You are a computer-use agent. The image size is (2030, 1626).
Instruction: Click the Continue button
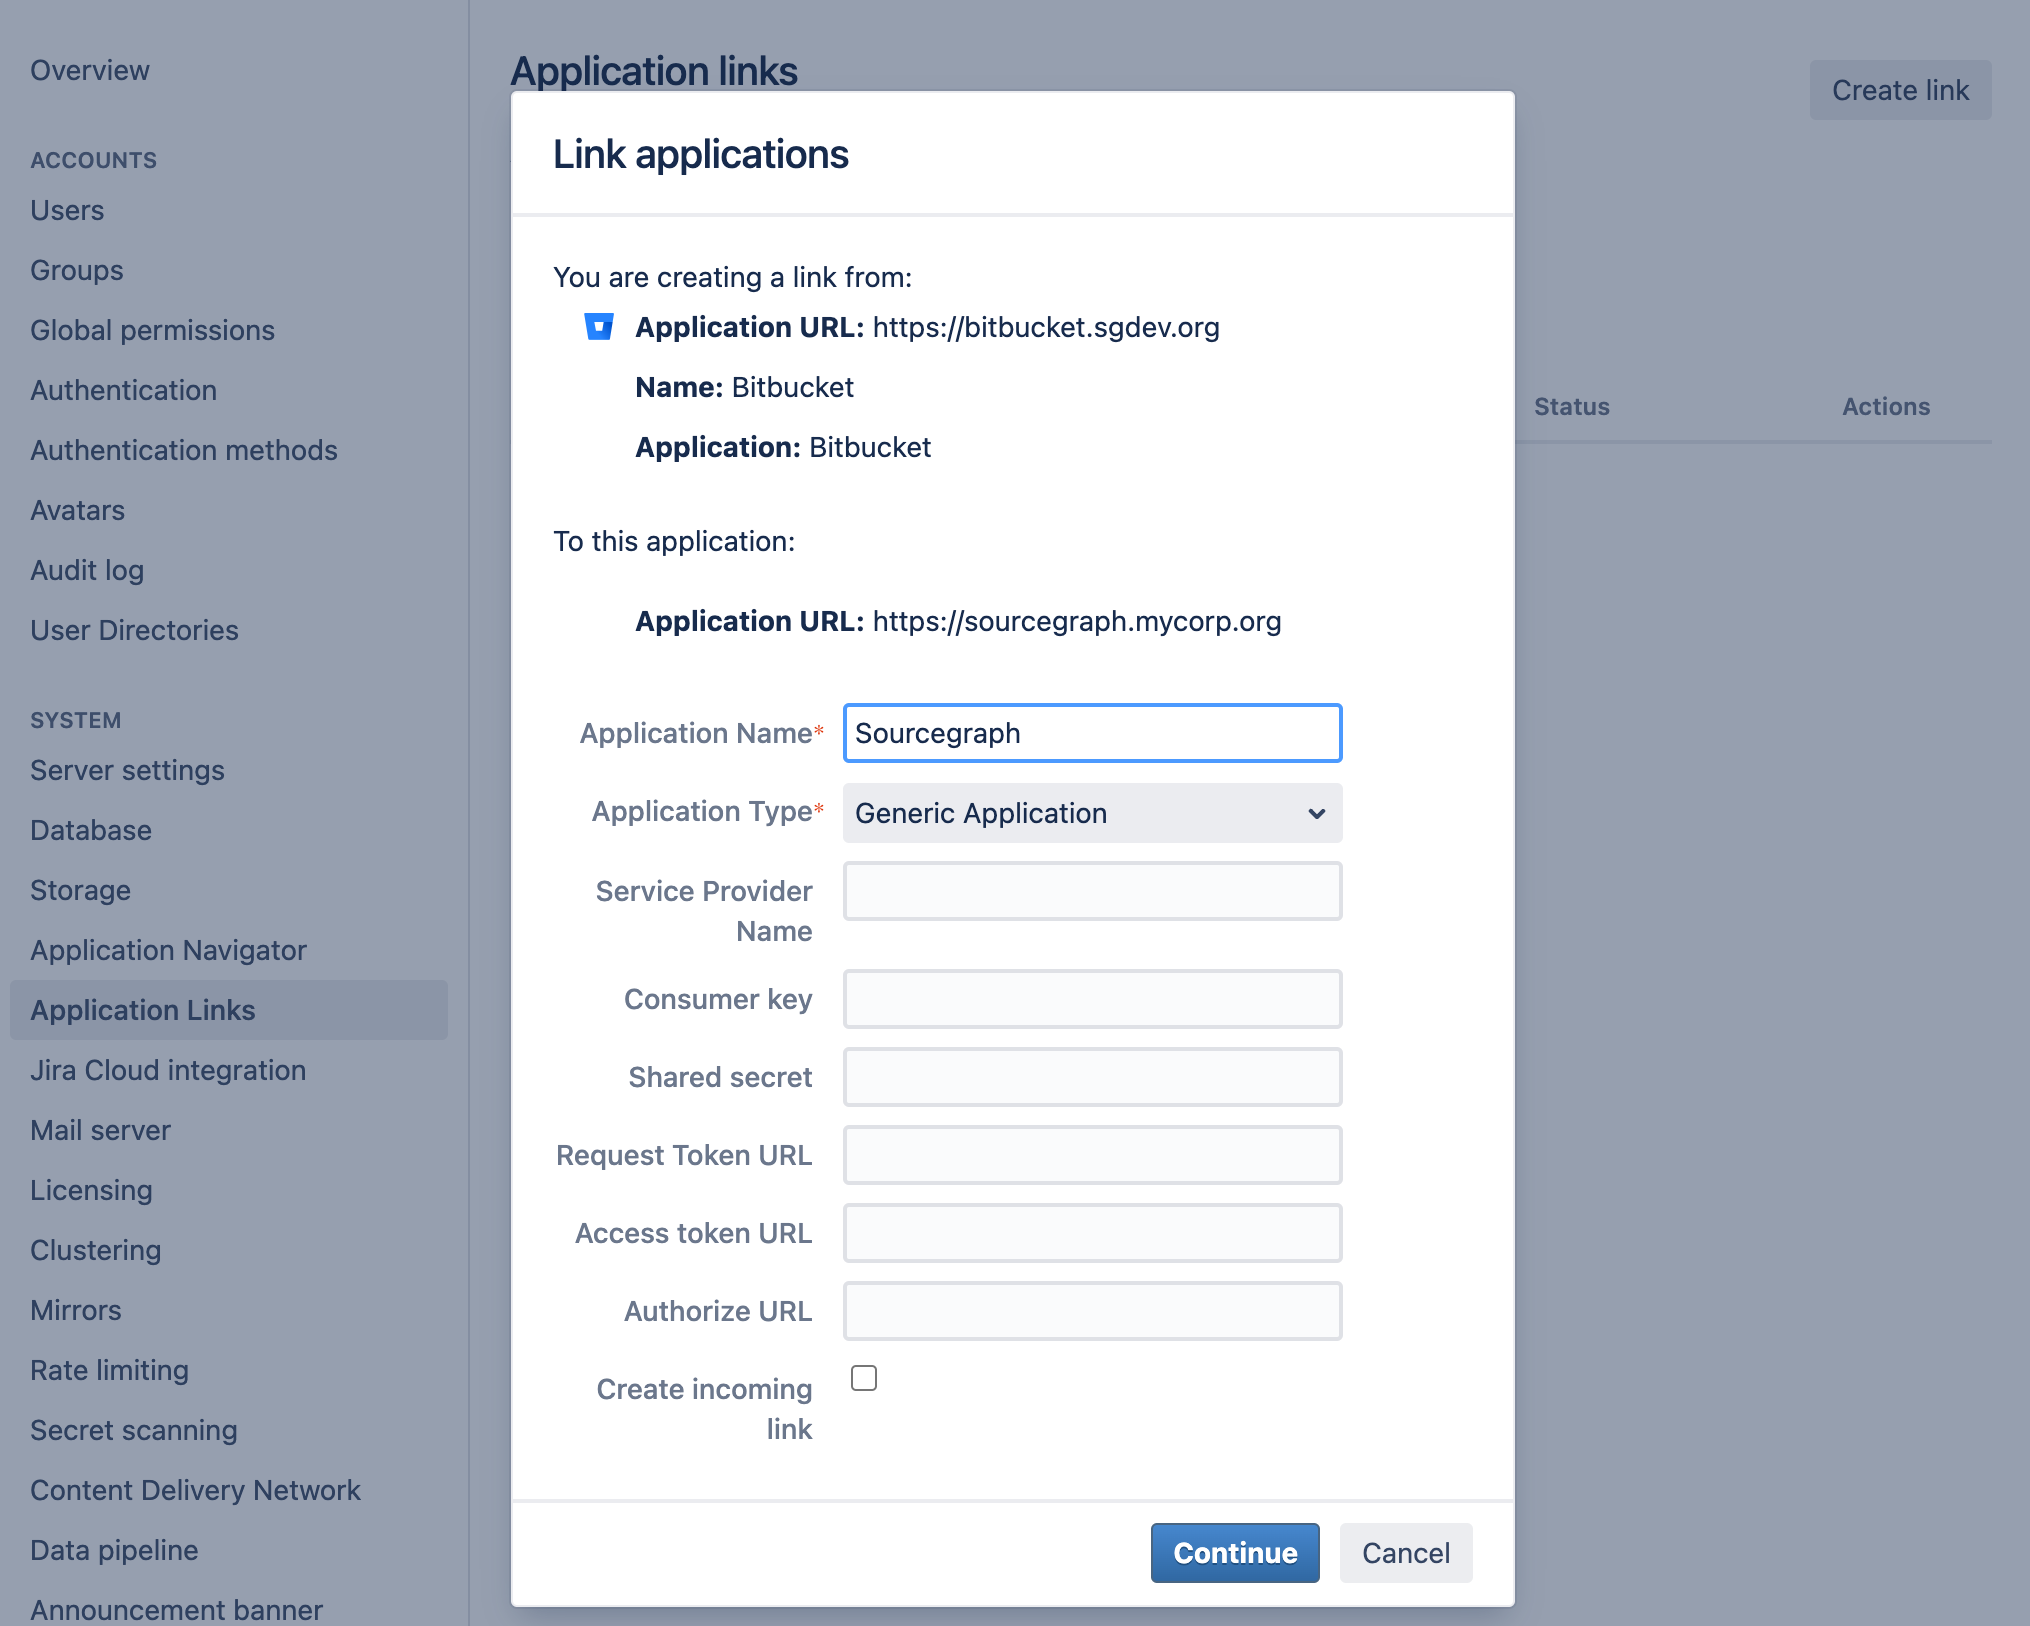click(1236, 1551)
